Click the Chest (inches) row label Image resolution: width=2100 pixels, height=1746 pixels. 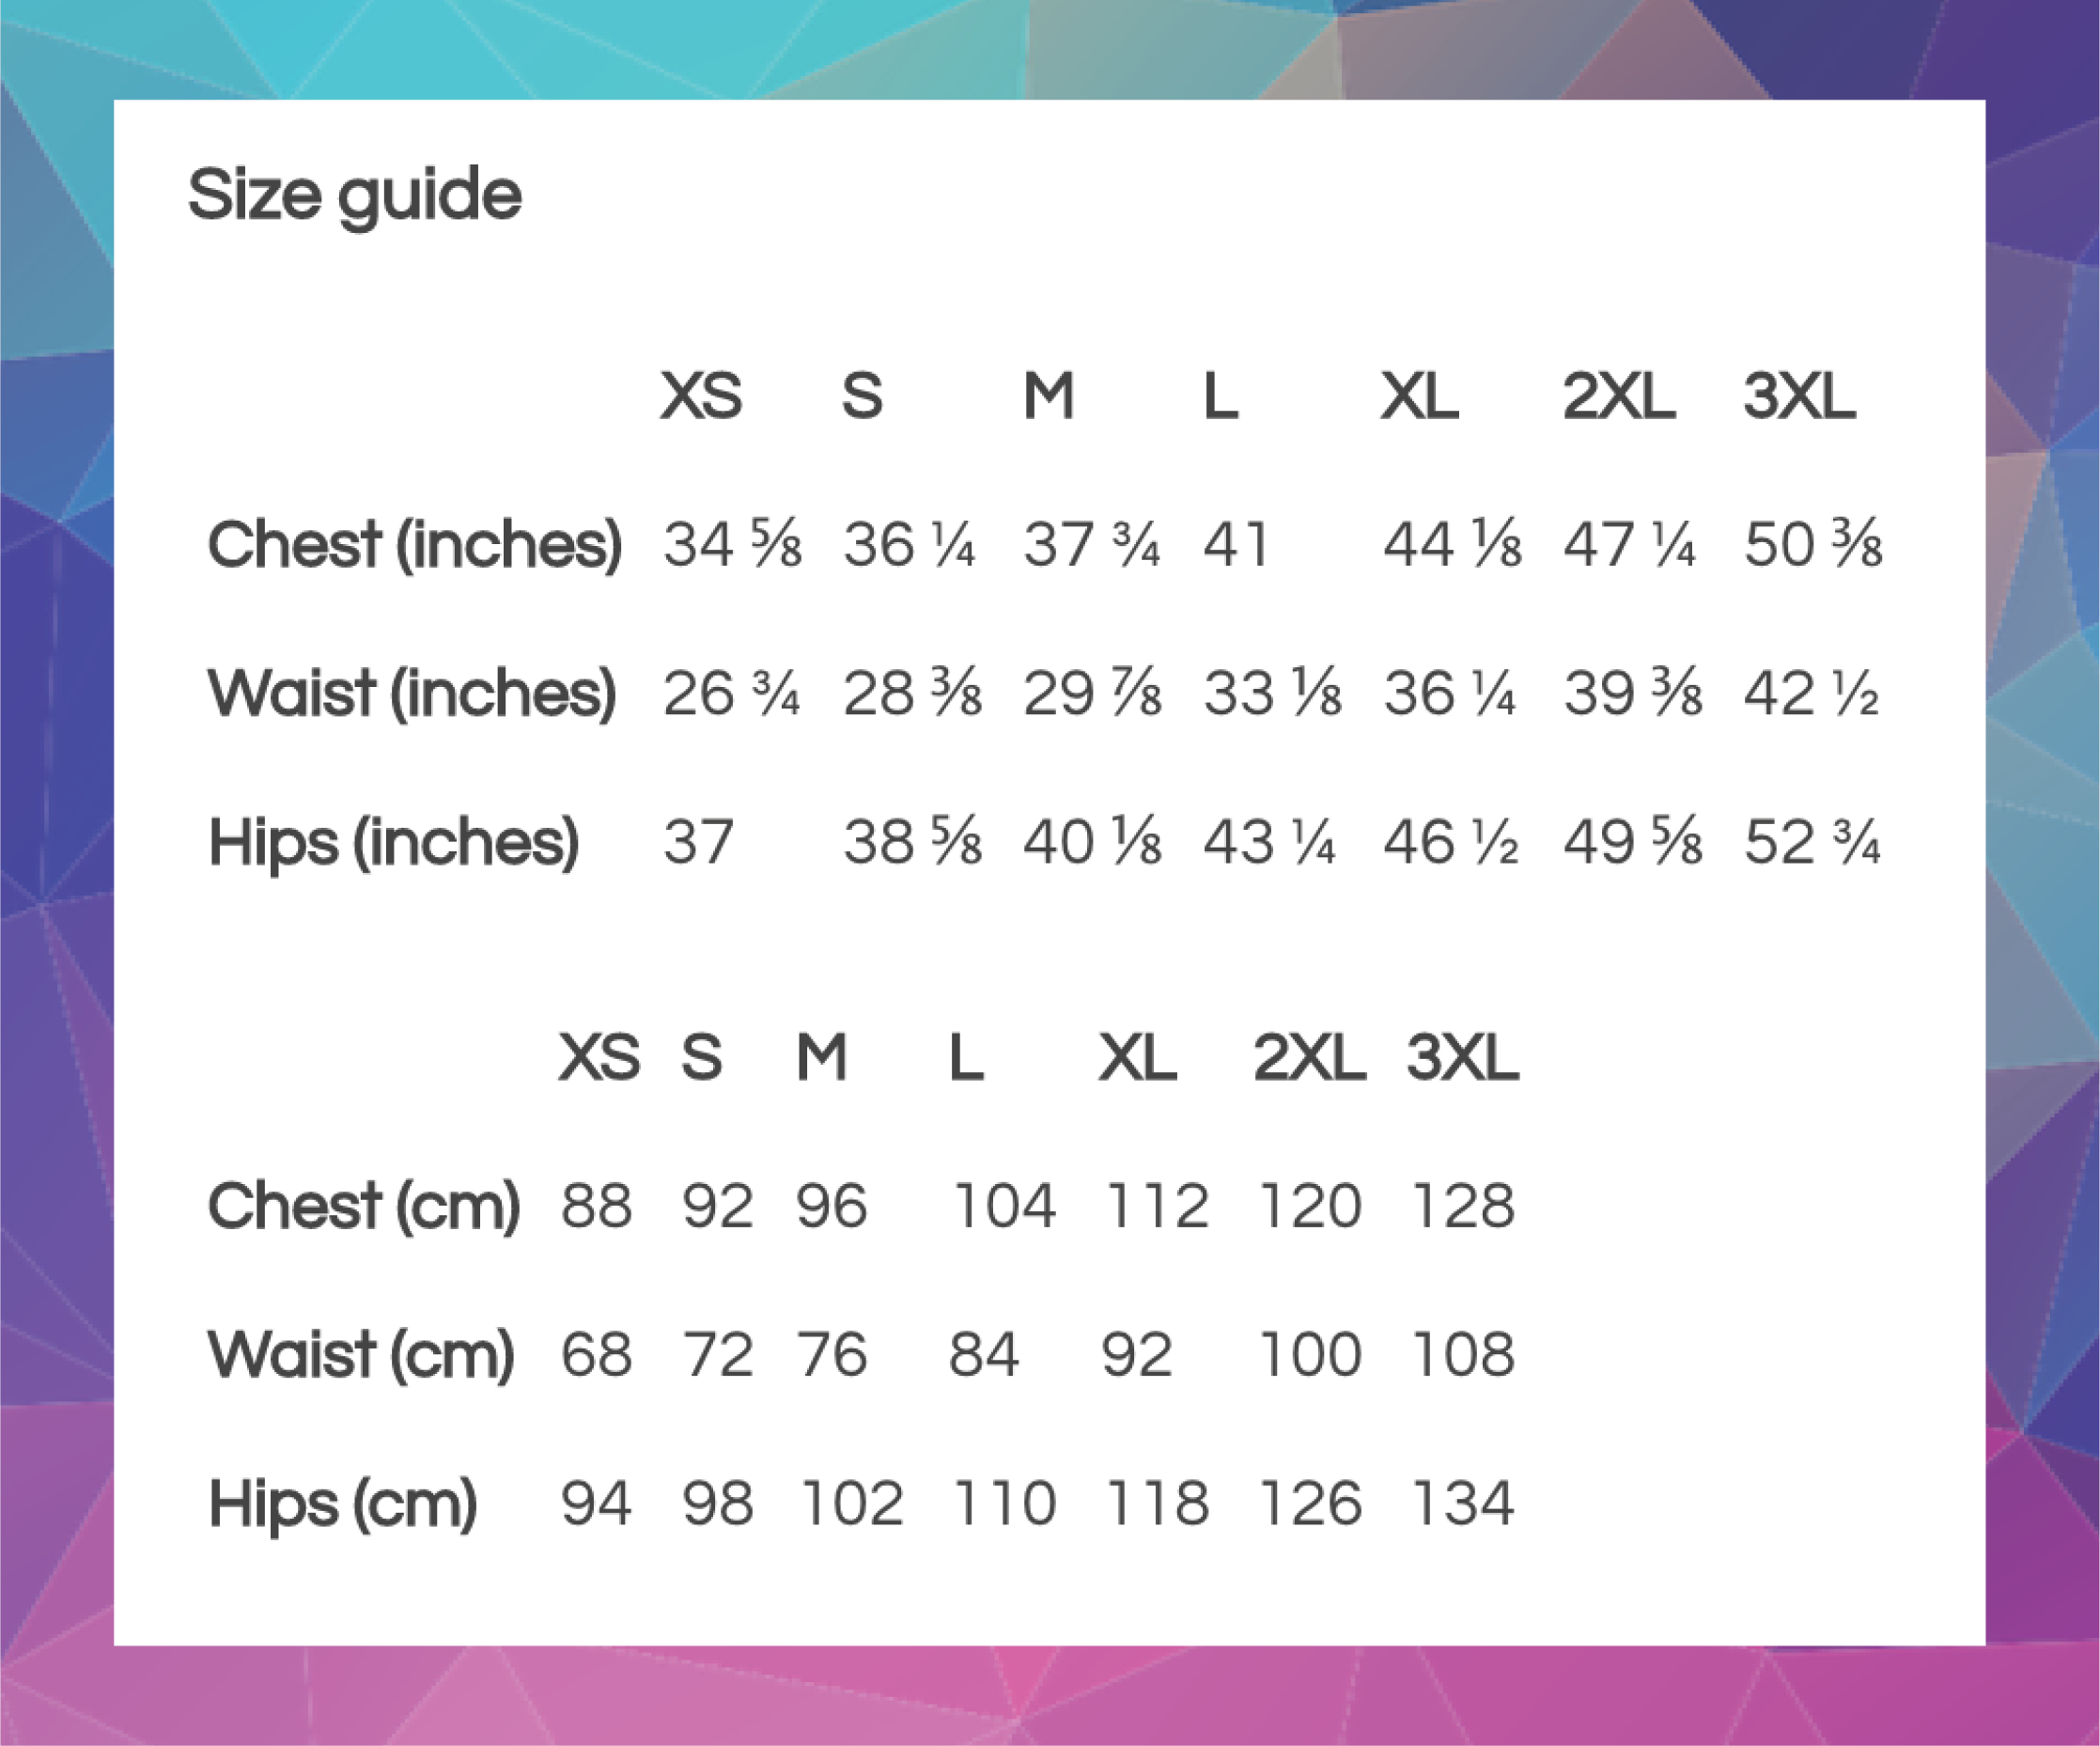414,545
